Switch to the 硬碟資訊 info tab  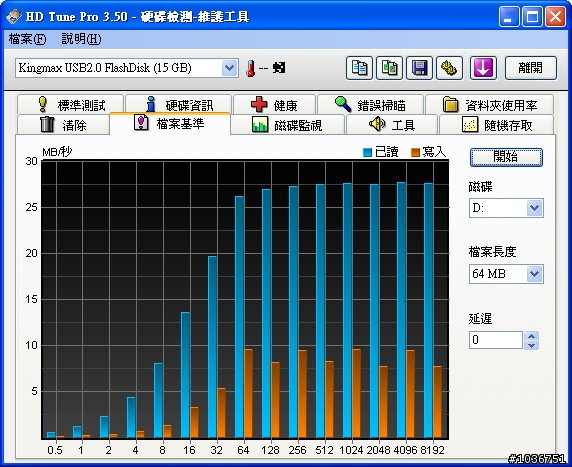(x=178, y=105)
